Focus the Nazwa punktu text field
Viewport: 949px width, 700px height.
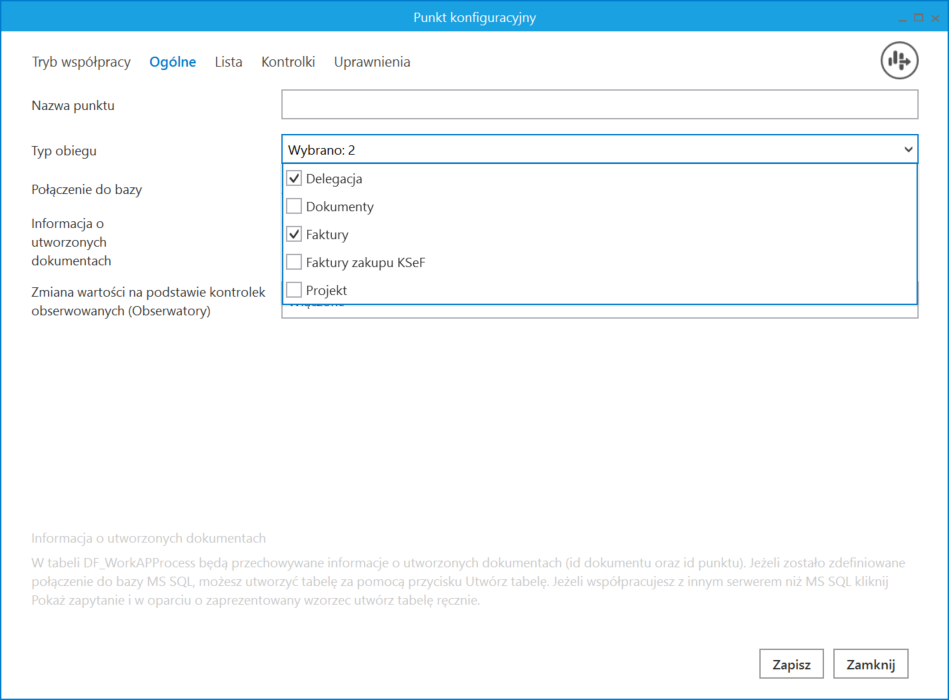[599, 105]
